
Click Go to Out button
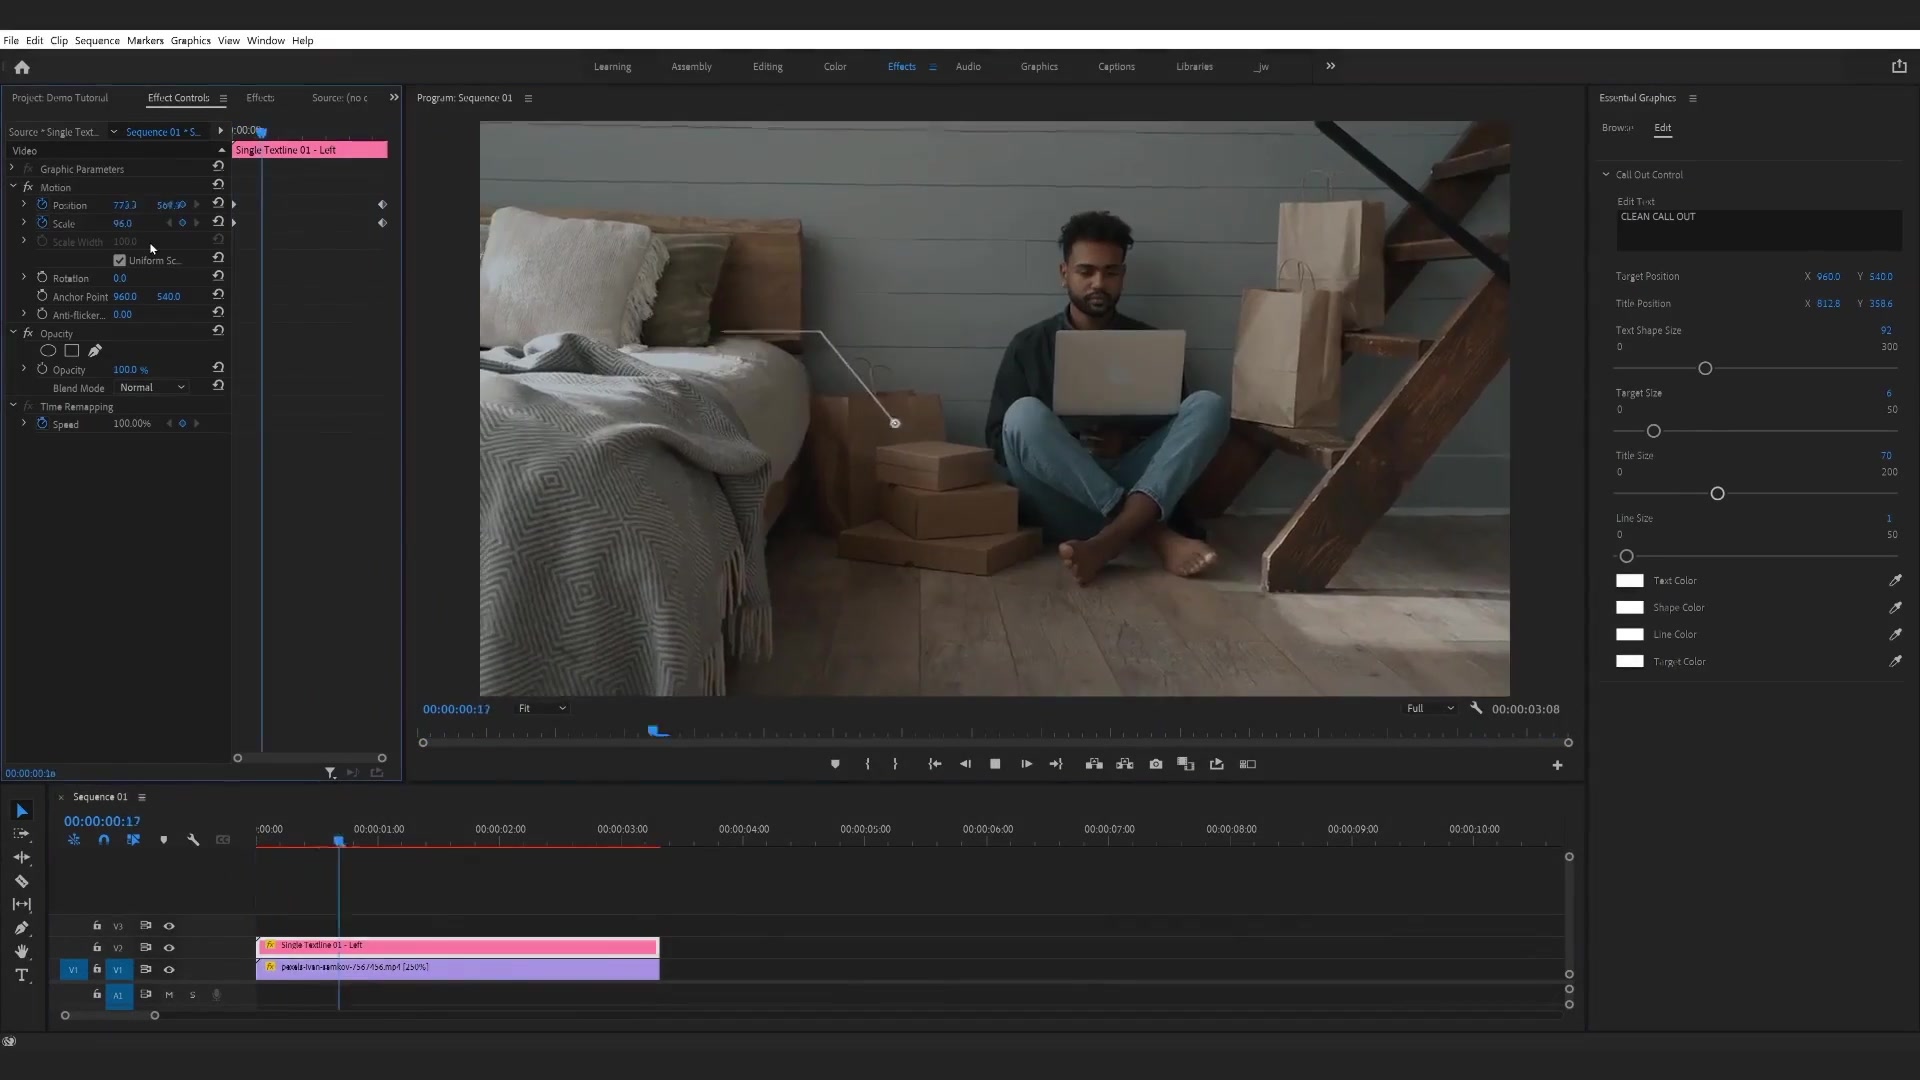tap(1056, 764)
